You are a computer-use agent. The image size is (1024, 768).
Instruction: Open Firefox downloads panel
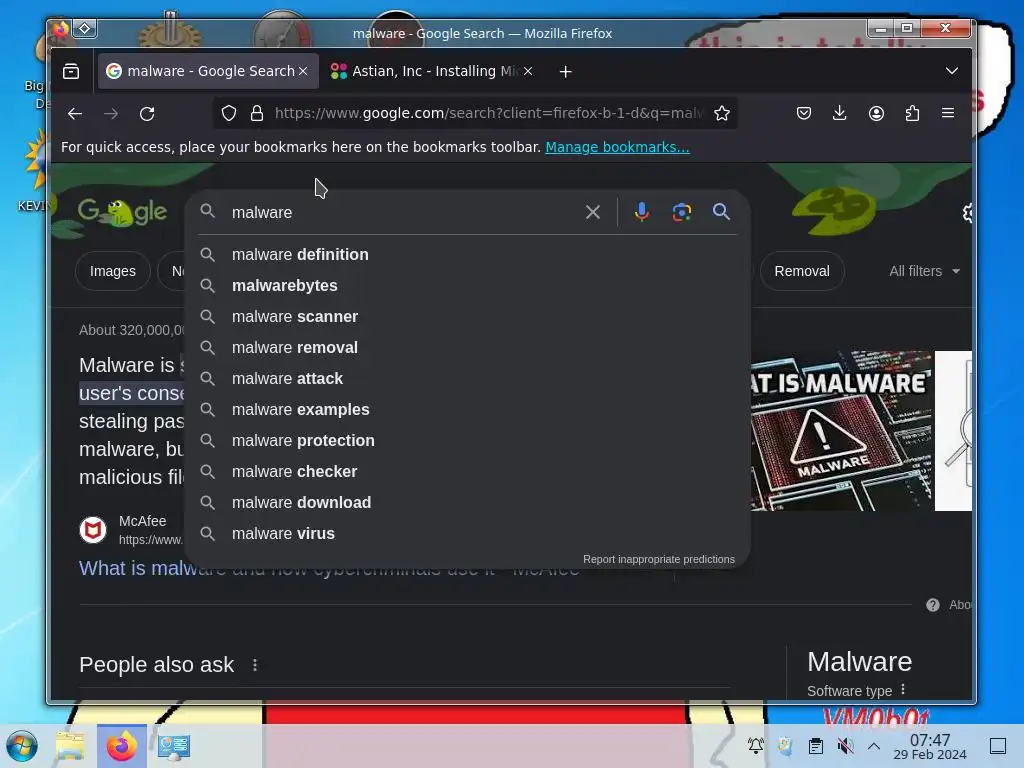[840, 114]
